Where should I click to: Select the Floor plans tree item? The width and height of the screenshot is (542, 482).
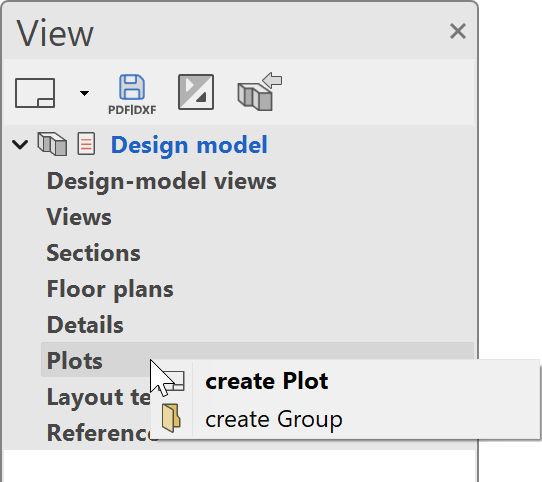tap(110, 289)
